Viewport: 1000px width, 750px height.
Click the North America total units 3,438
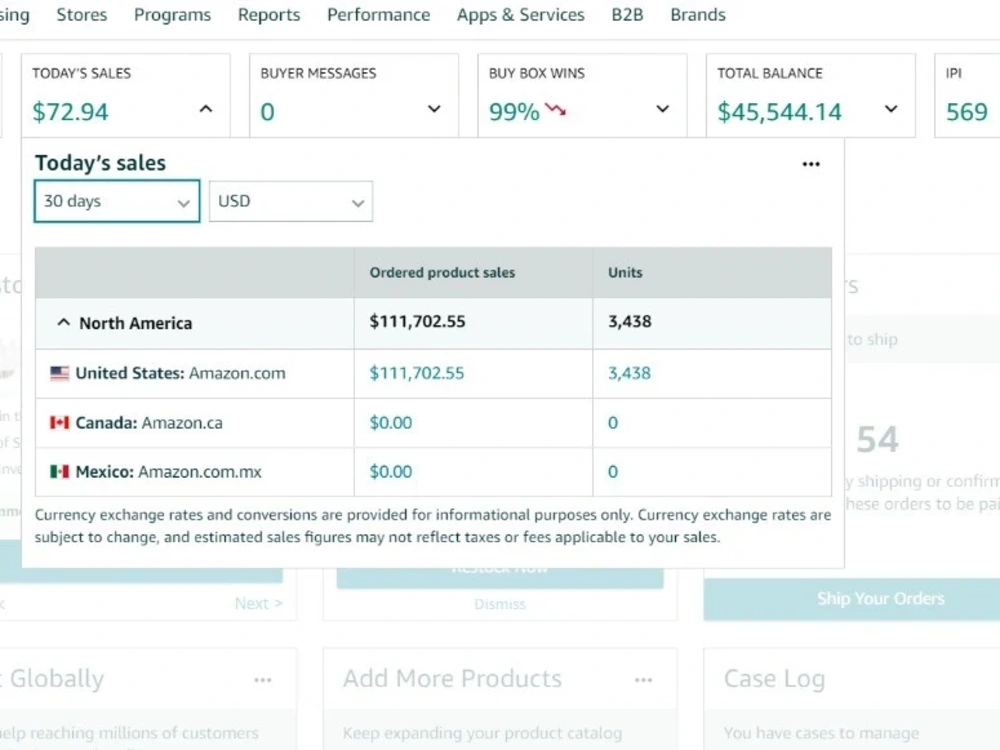click(629, 321)
